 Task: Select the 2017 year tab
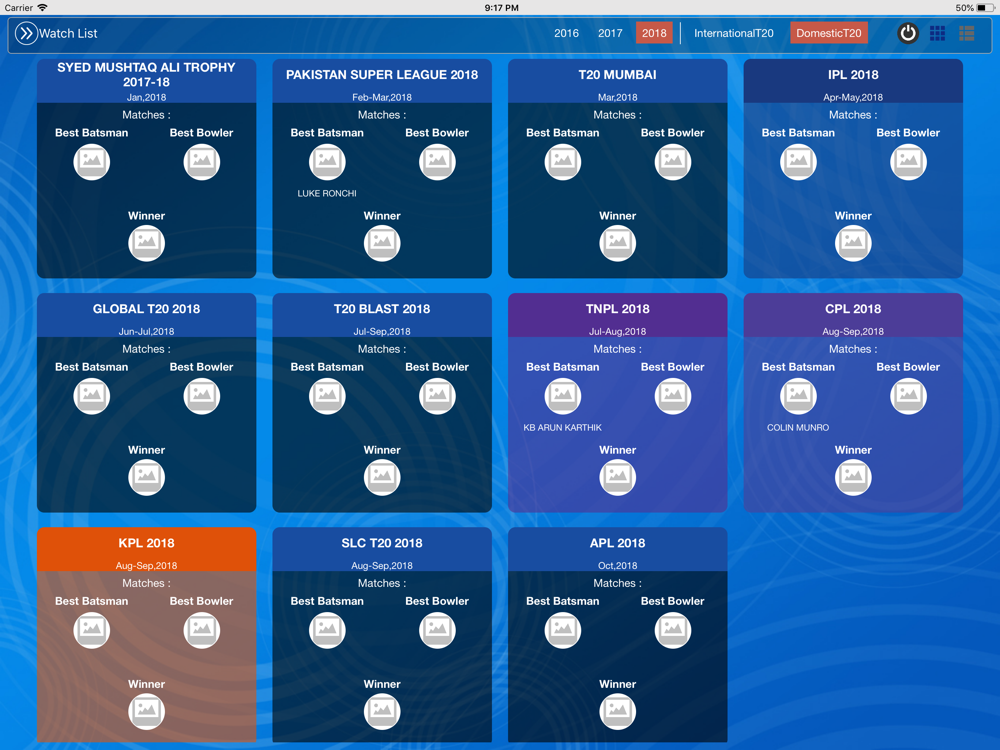(x=610, y=33)
